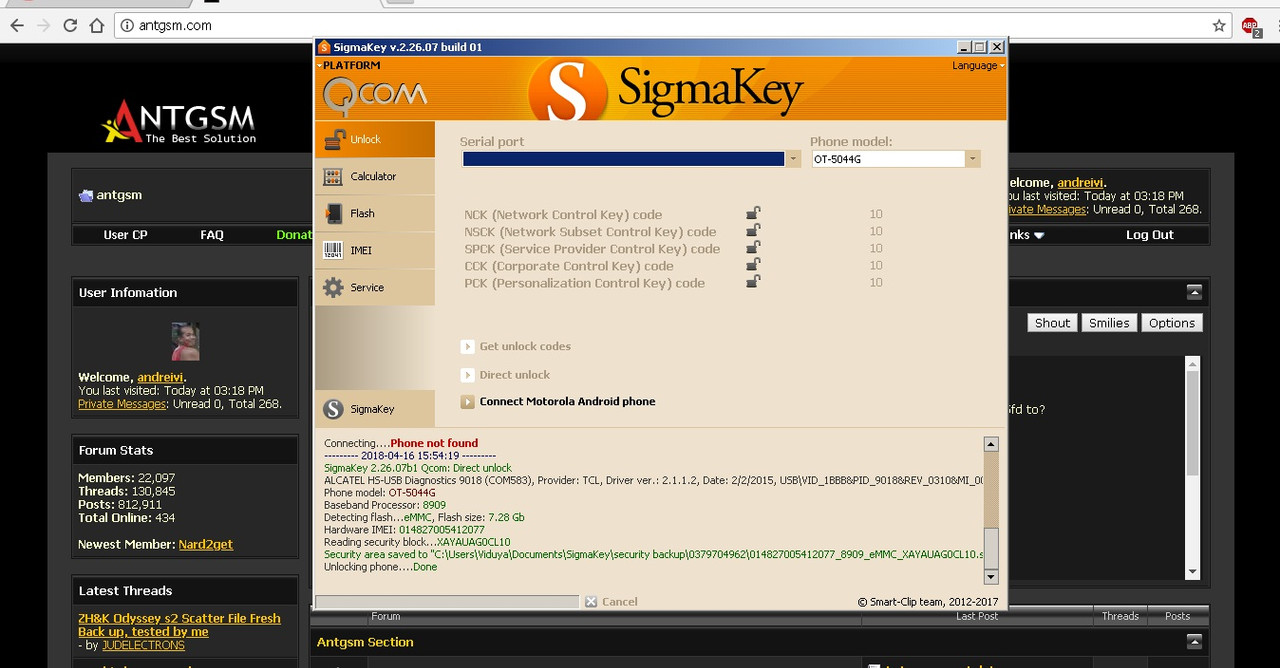Click the user avatar thumbnail
The height and width of the screenshot is (668, 1280).
(x=185, y=341)
